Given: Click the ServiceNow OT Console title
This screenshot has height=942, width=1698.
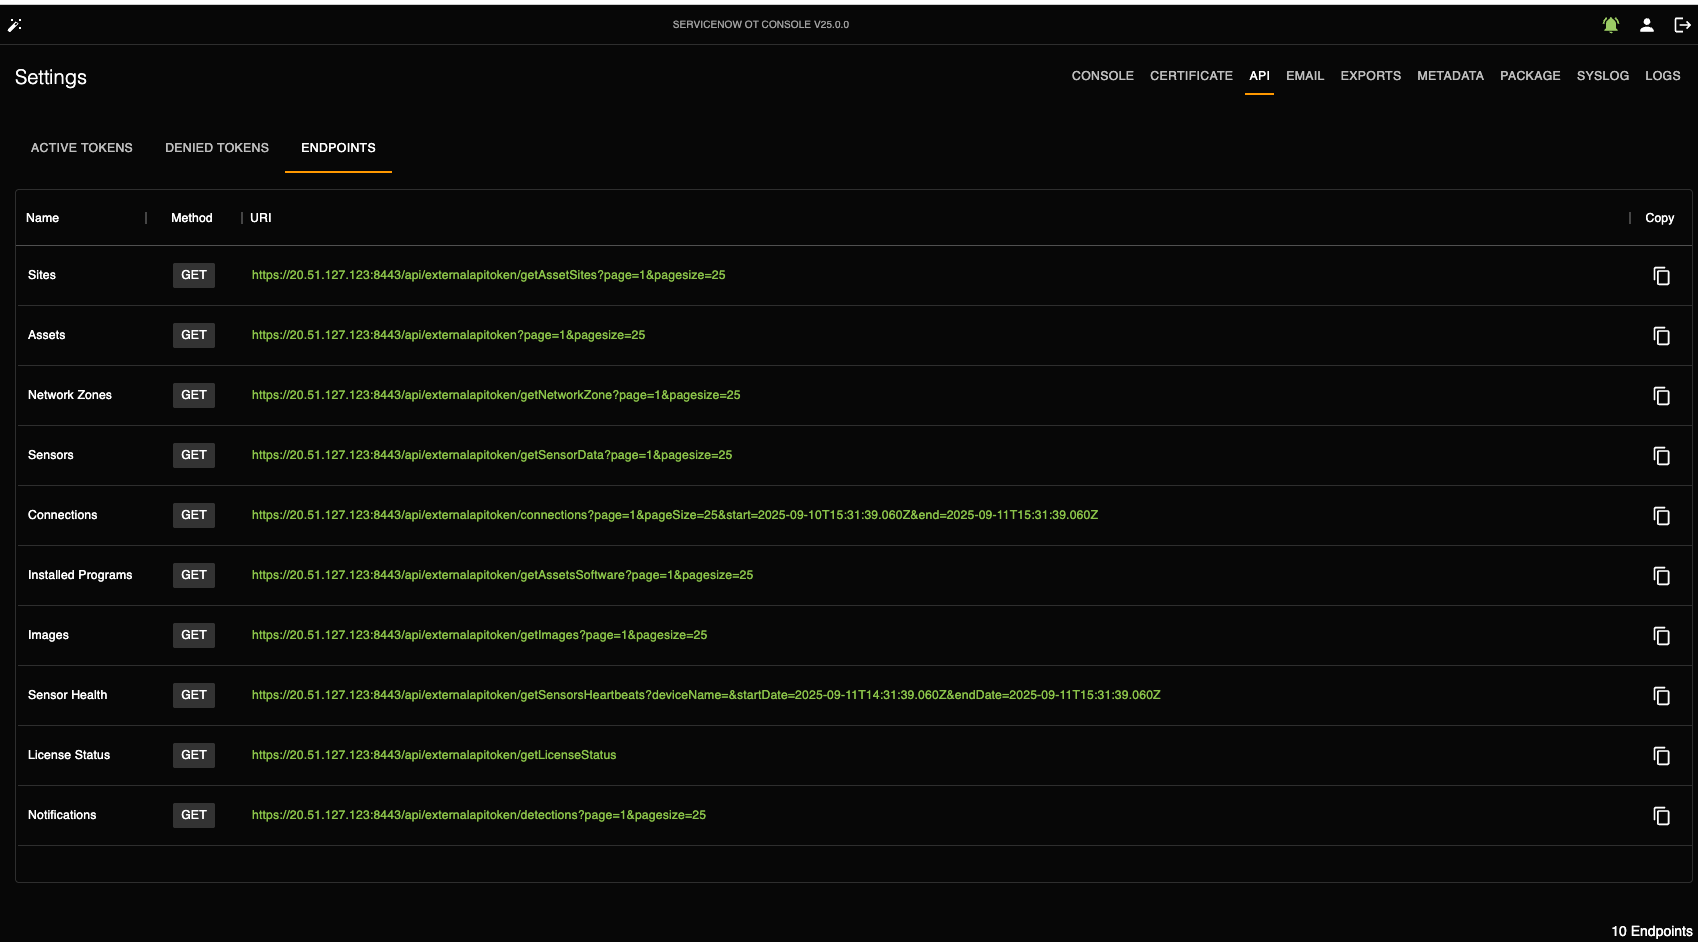Looking at the screenshot, I should tap(760, 25).
